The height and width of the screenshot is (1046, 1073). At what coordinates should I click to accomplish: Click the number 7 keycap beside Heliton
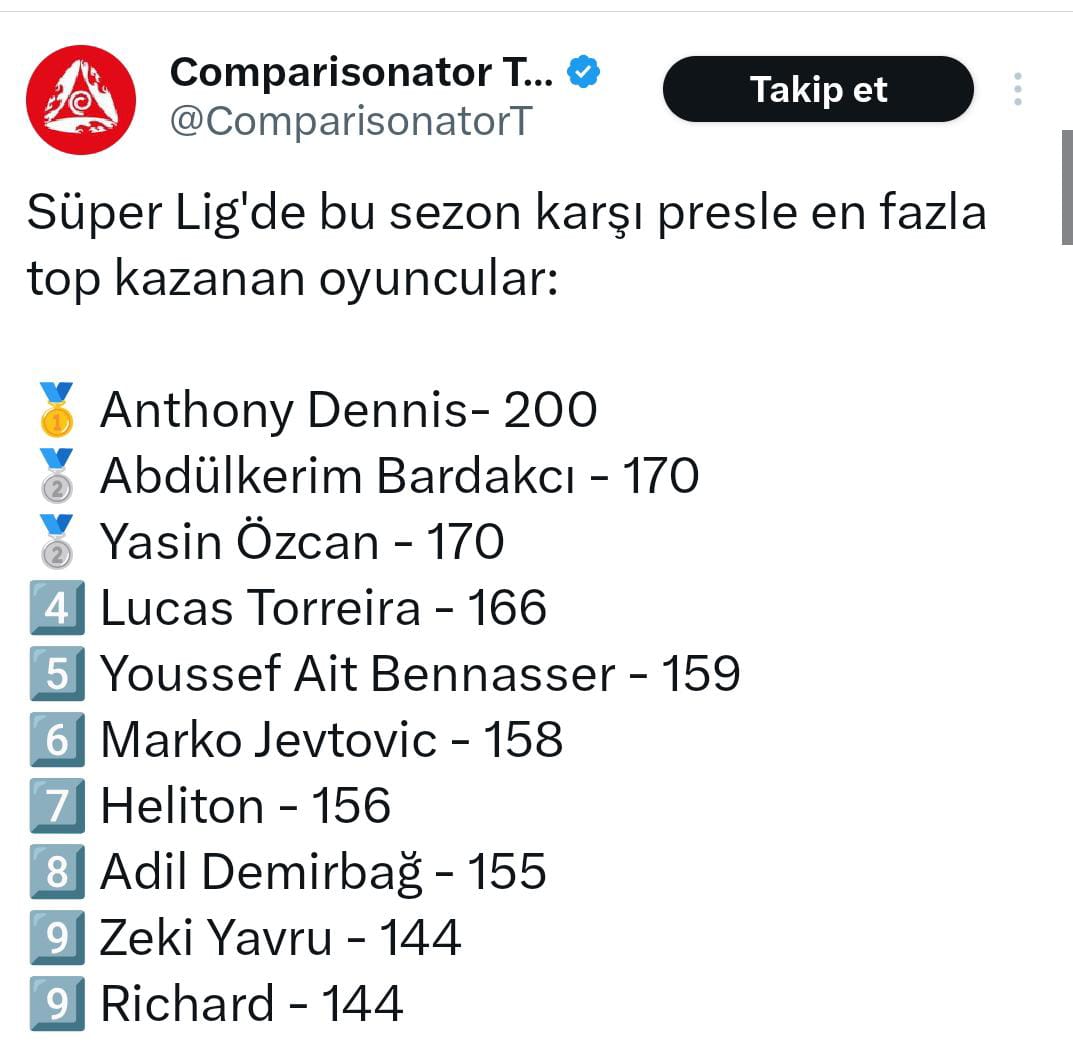coord(57,805)
